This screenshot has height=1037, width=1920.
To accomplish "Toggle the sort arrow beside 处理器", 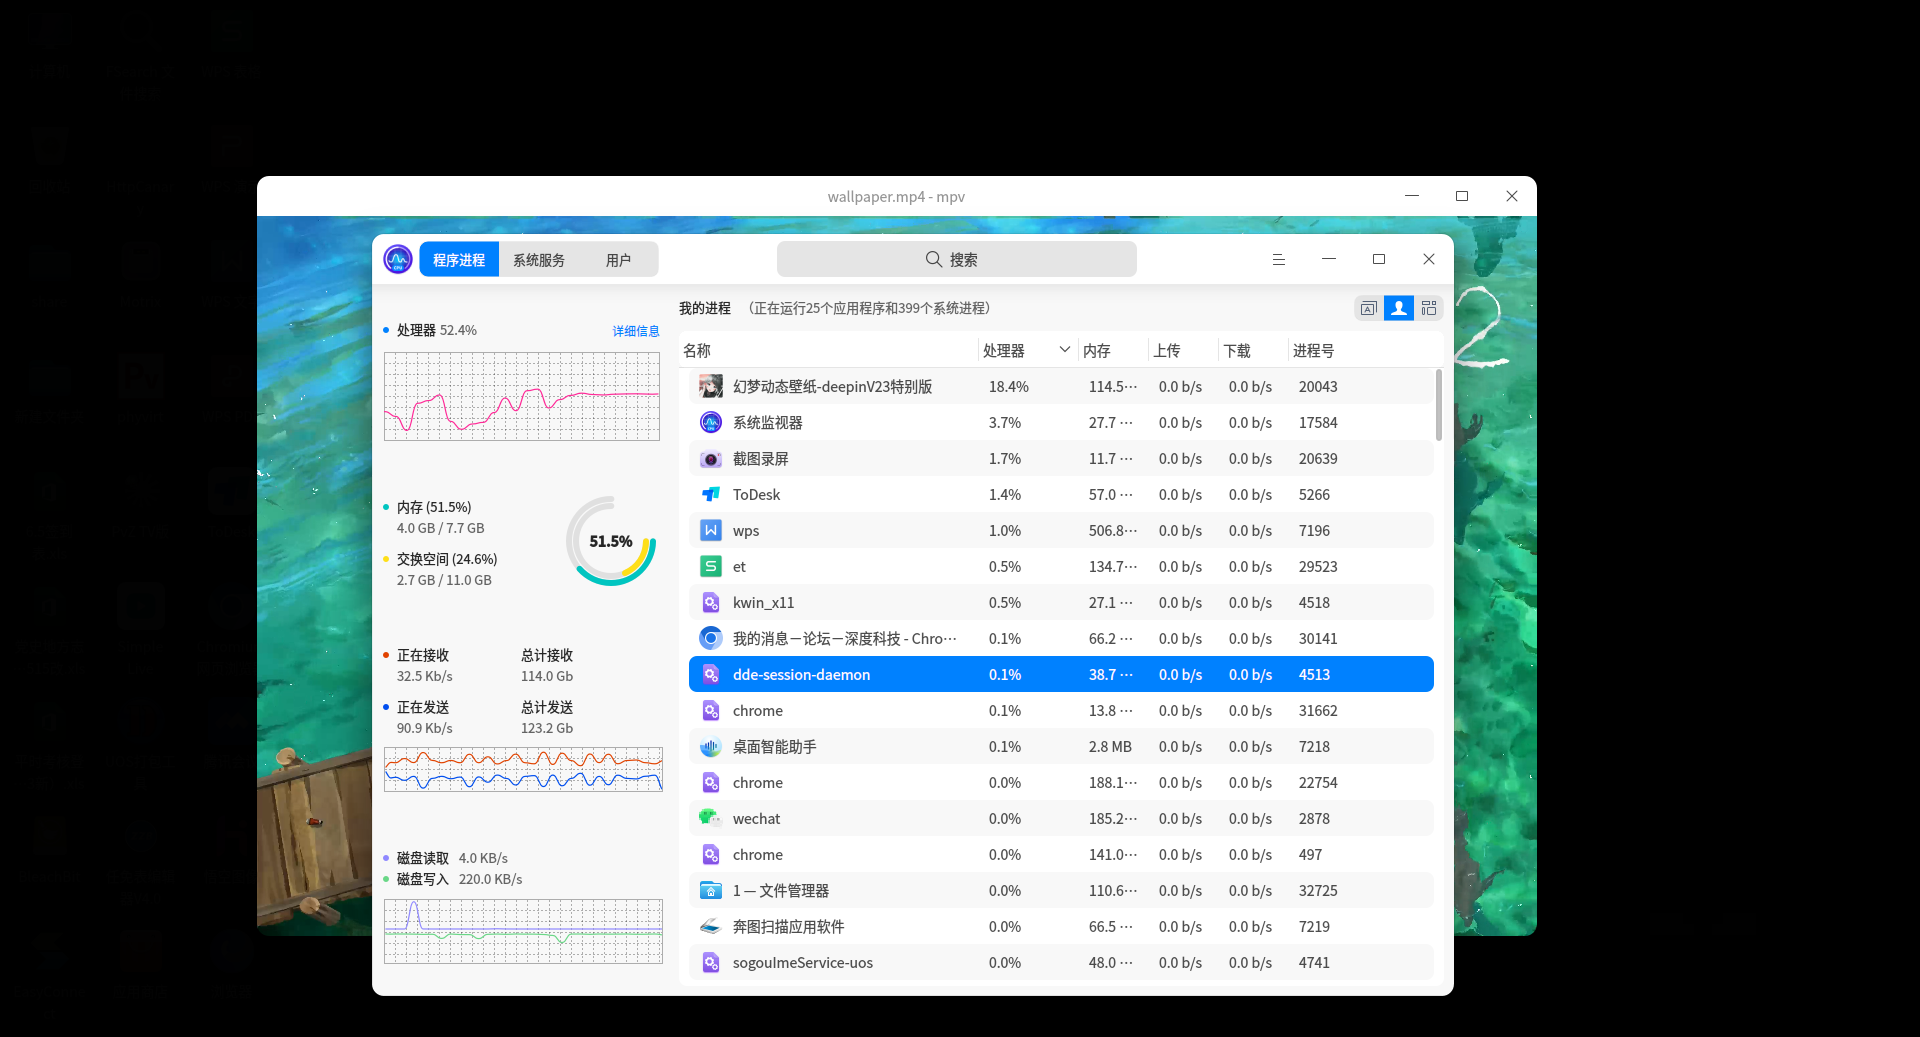I will [x=1065, y=350].
